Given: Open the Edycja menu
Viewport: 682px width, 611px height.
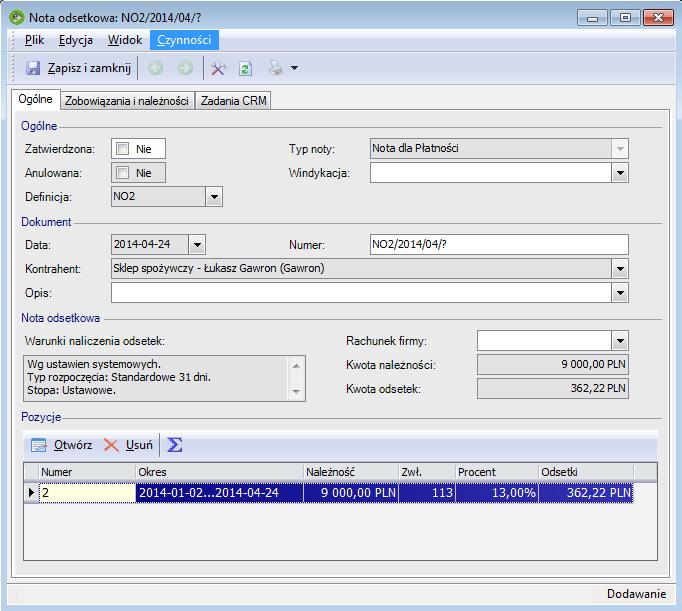Looking at the screenshot, I should click(x=76, y=40).
